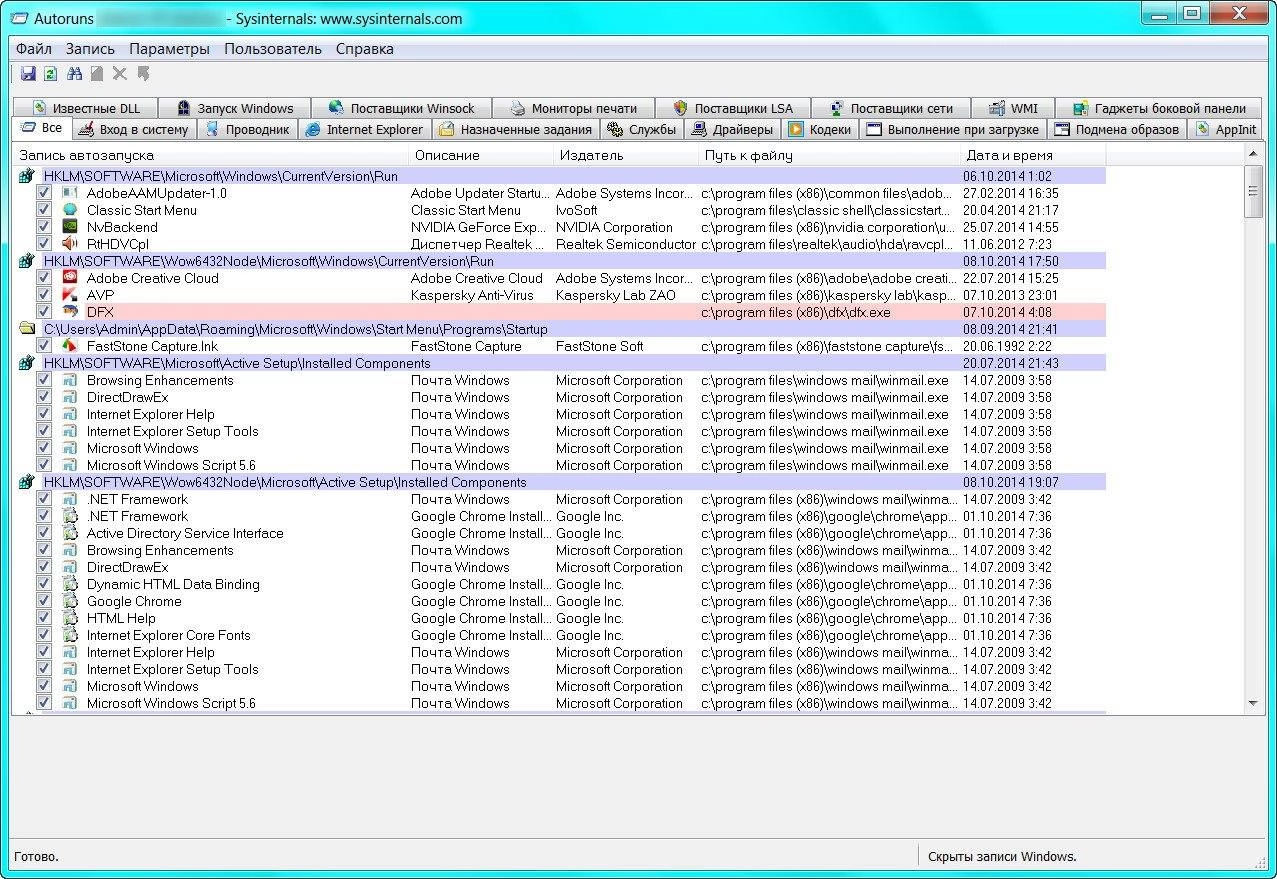Click the Internet Explorer Core Fonts icon

coord(69,635)
